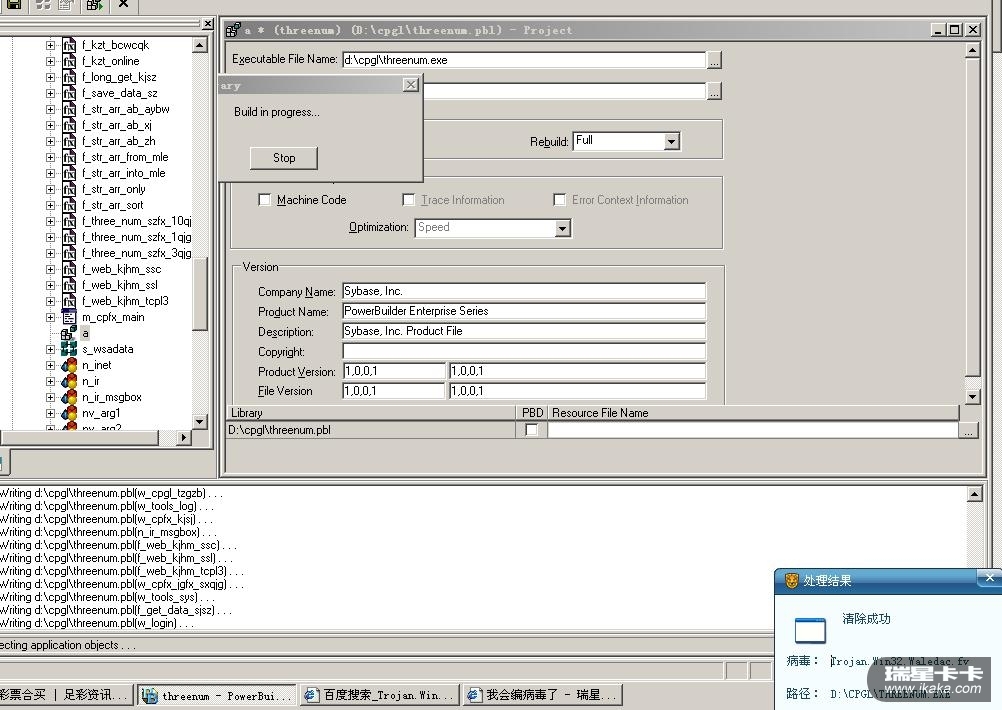Click the f_kzt_online function icon
1002x710 pixels.
point(69,61)
